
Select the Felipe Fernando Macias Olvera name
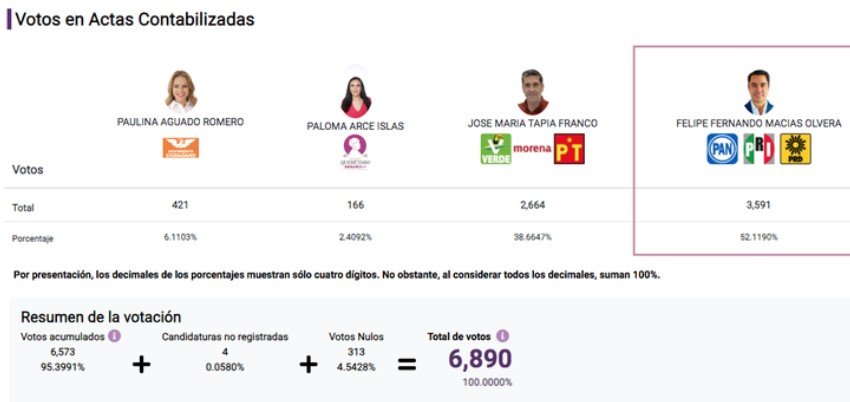point(758,124)
